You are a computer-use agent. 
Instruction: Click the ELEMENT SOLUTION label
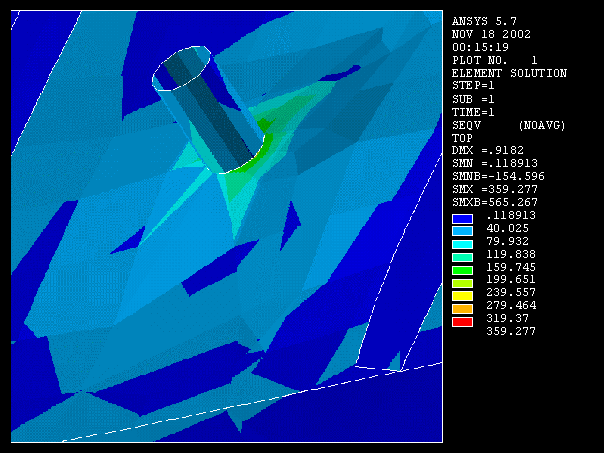[509, 73]
